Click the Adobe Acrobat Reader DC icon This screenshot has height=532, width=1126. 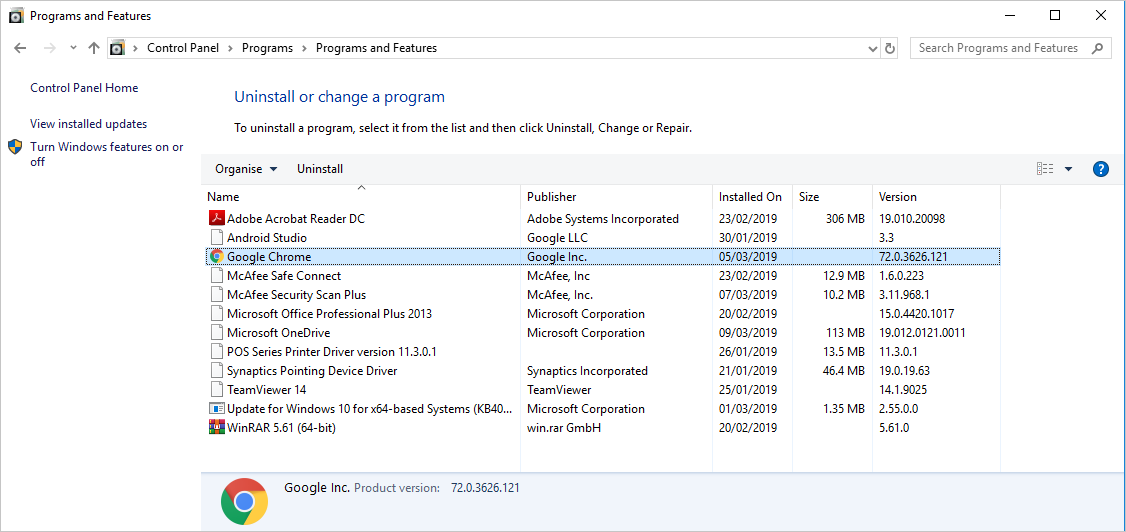click(216, 219)
